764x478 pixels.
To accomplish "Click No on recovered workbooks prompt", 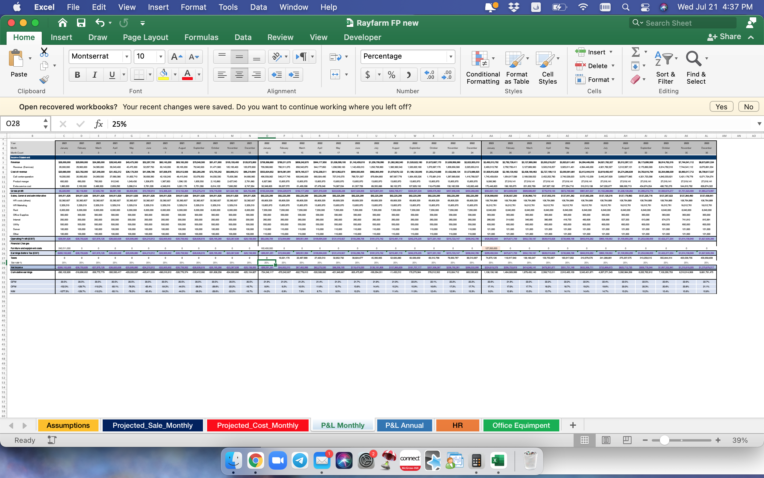I will [x=748, y=107].
